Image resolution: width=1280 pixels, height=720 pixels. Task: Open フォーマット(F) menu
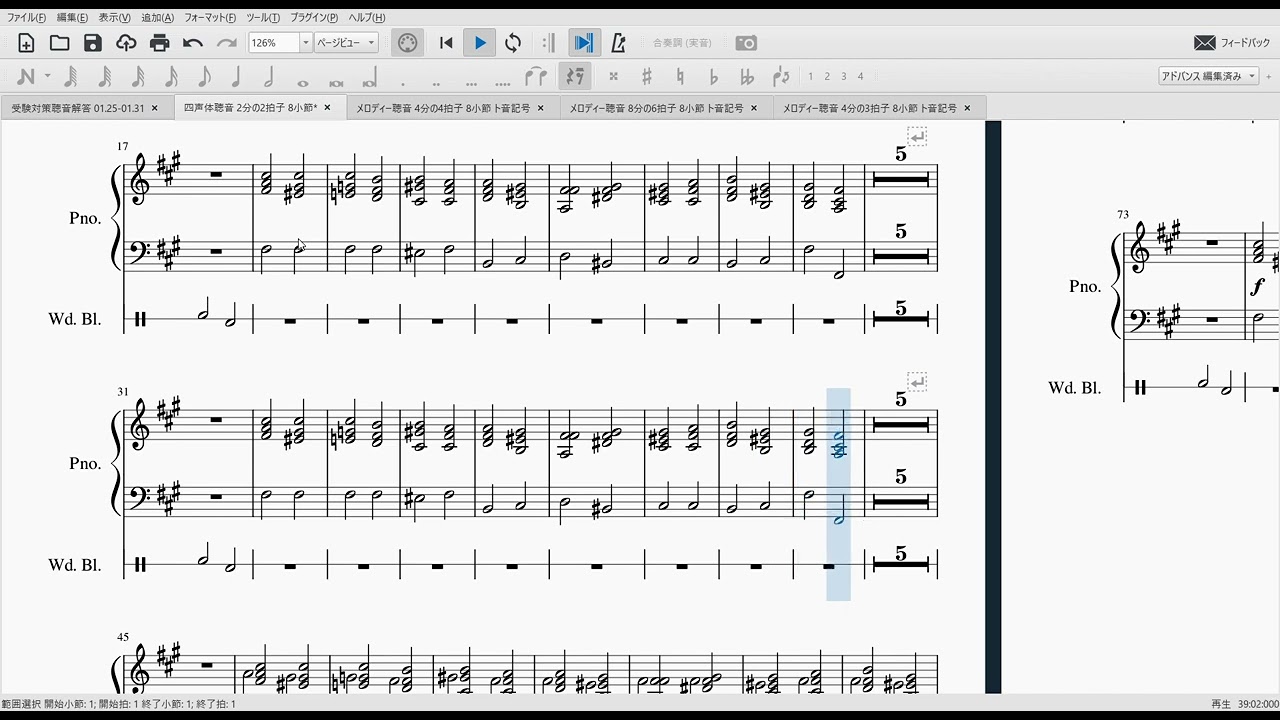[210, 18]
